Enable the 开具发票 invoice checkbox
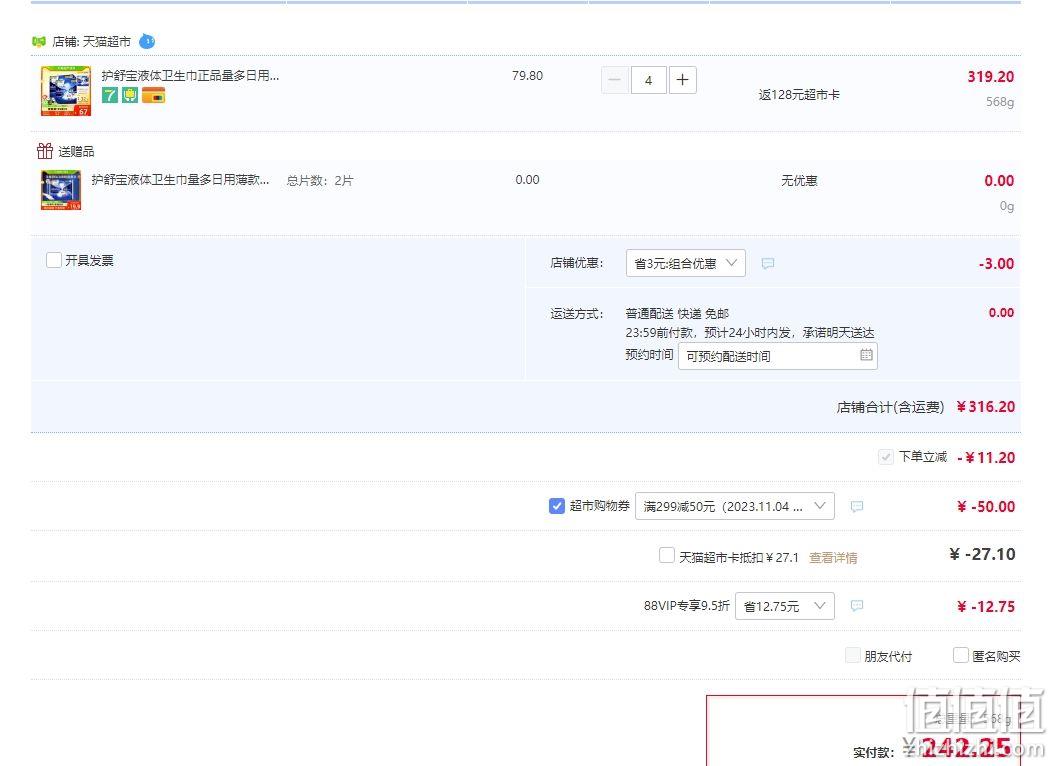Screen dimensions: 1054x766 coord(54,260)
